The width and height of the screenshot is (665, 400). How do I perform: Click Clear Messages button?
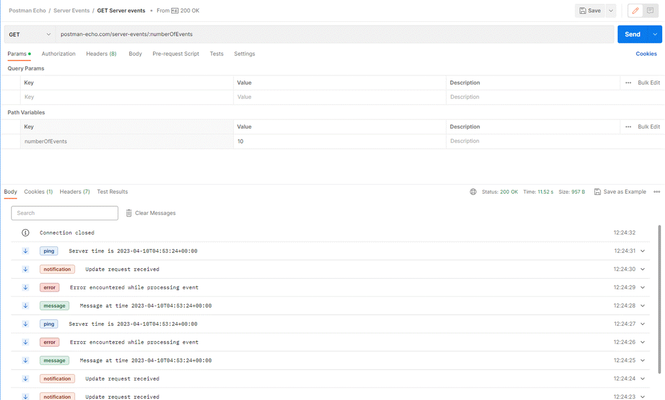click(151, 213)
